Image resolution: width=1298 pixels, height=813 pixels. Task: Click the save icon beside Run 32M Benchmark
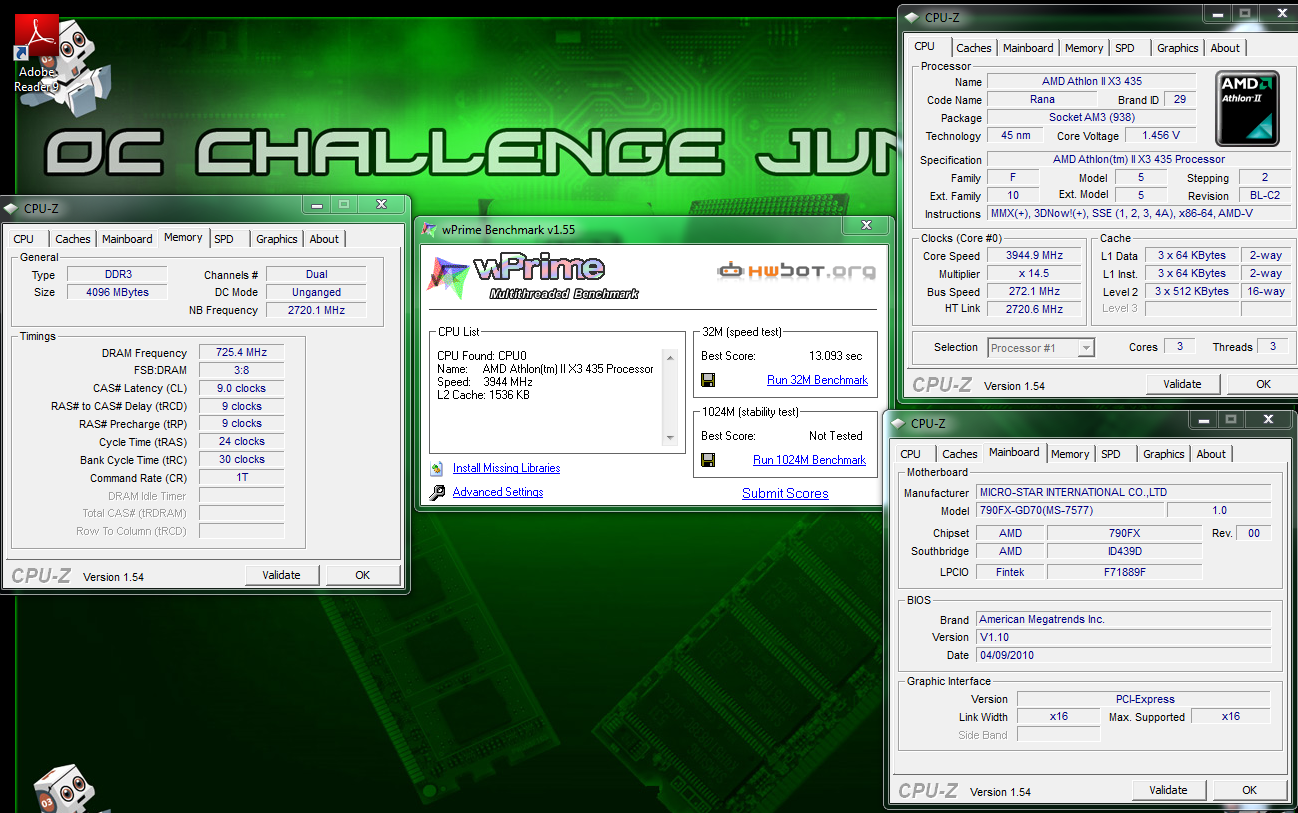click(708, 380)
